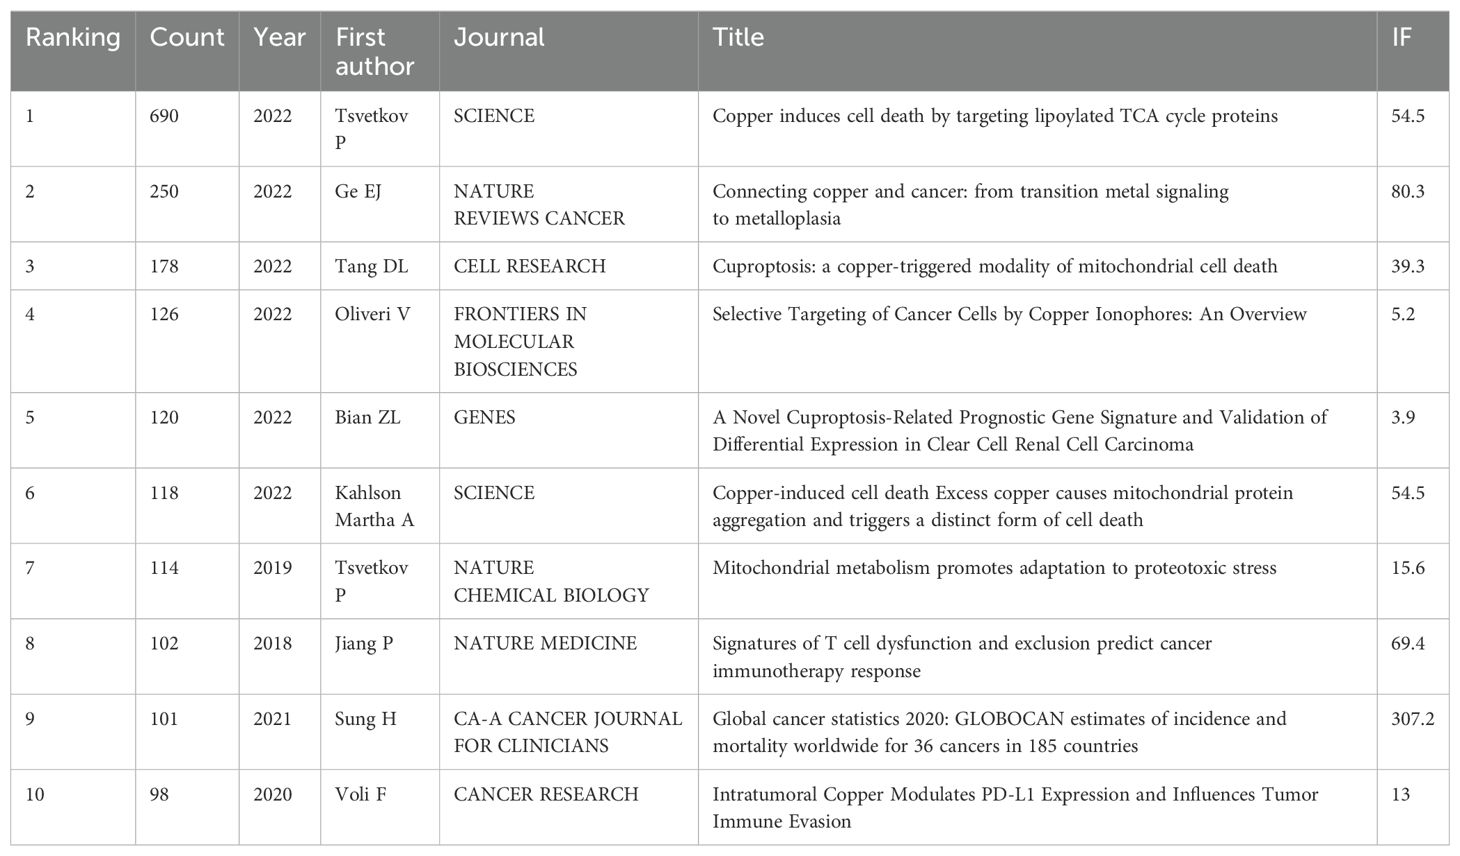Screen dimensions: 1460x856
Task: Click the Count column header
Action: [x=187, y=38]
